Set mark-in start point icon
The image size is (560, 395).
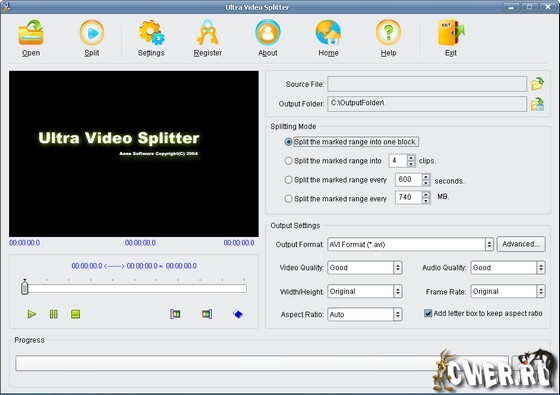click(175, 314)
